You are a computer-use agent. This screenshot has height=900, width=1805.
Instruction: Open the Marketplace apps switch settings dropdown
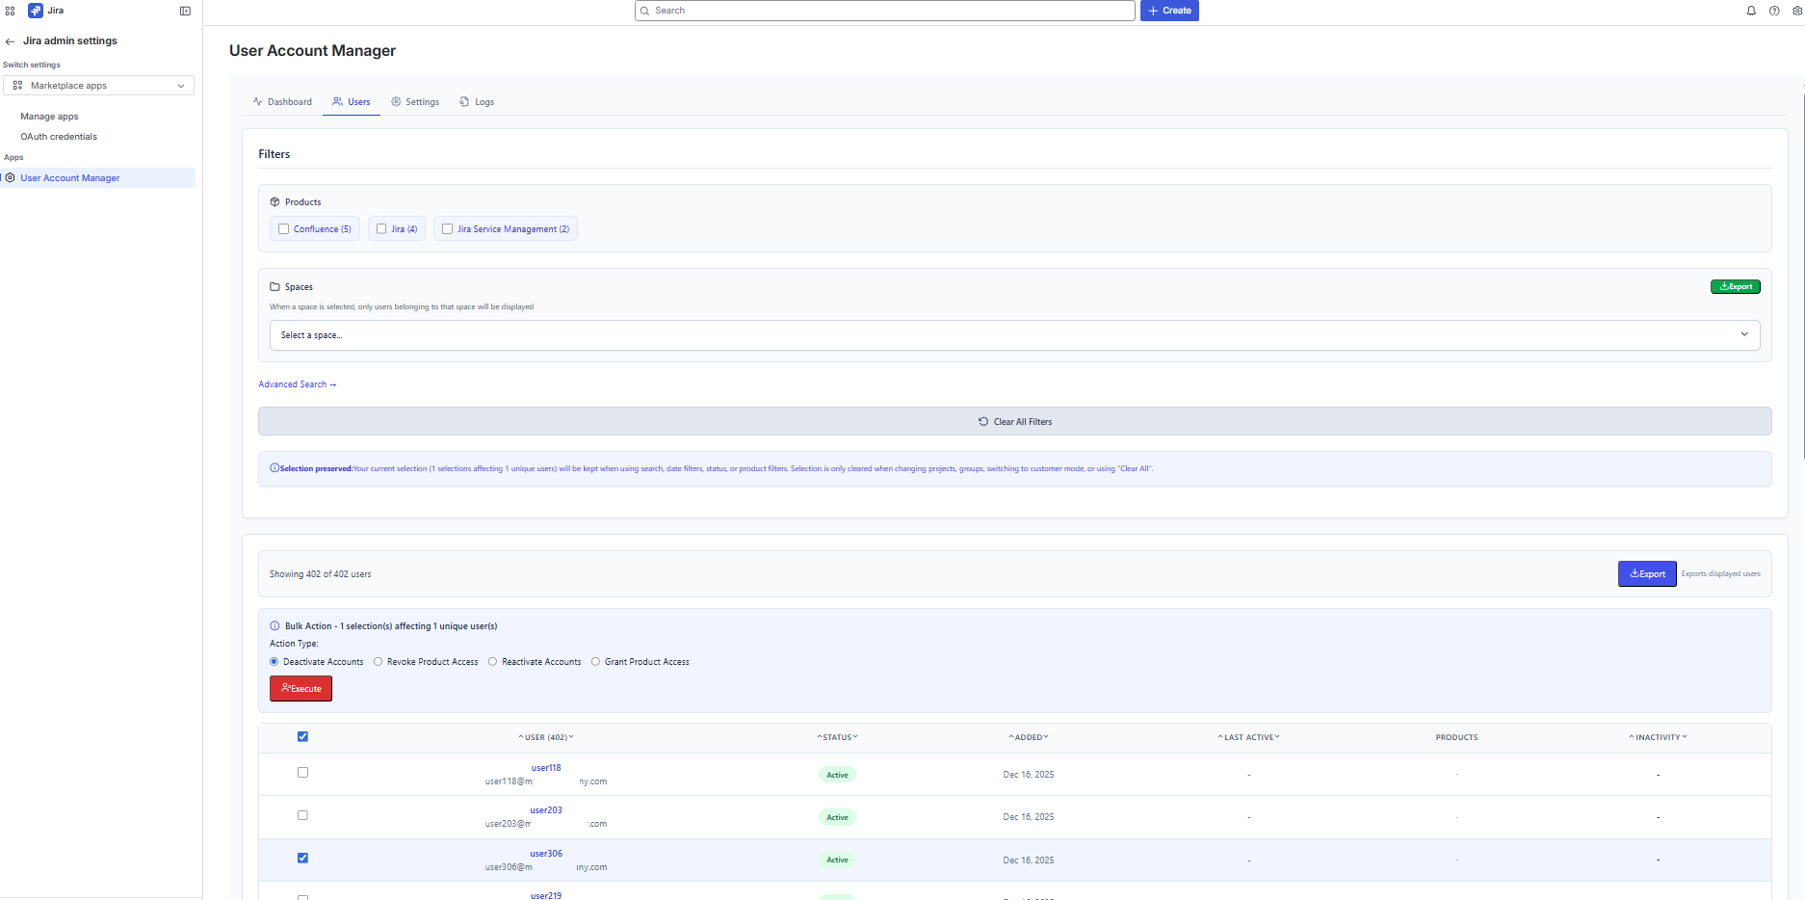point(98,85)
